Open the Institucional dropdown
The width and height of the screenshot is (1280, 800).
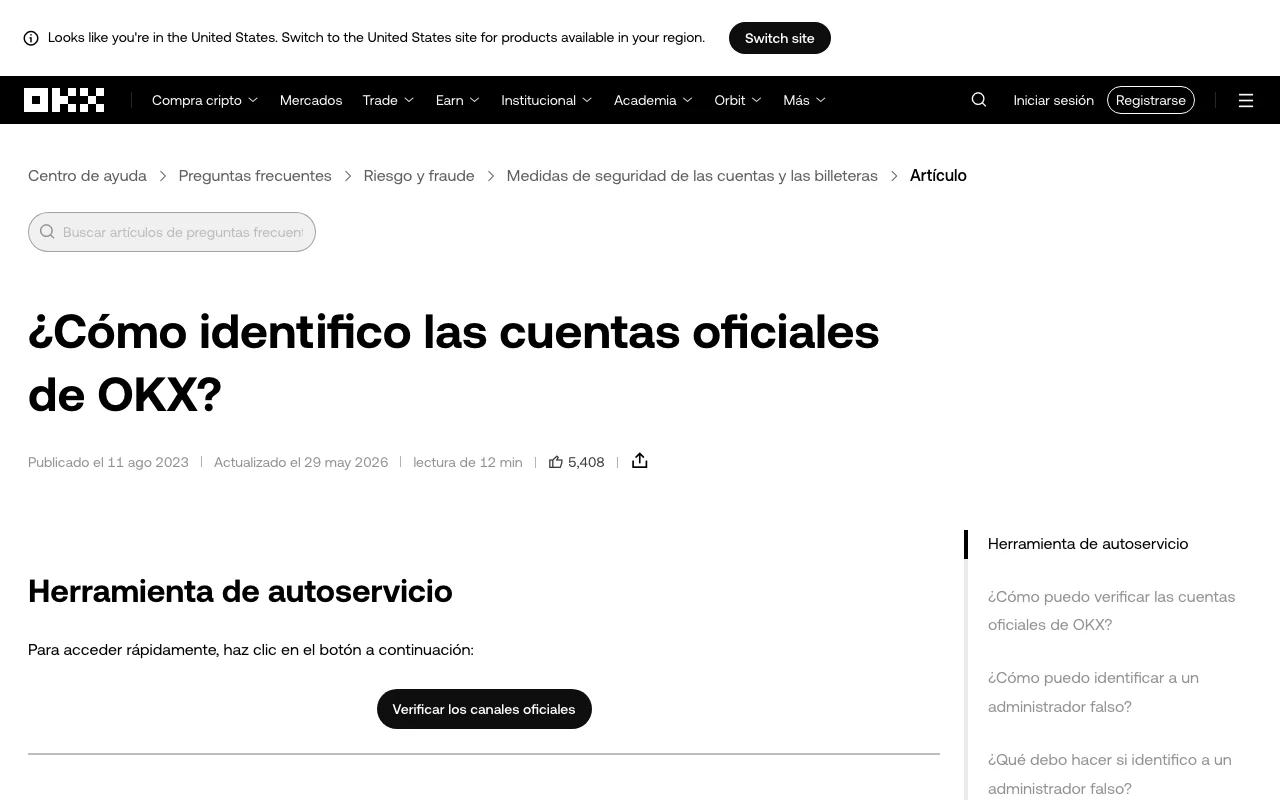tap(547, 100)
